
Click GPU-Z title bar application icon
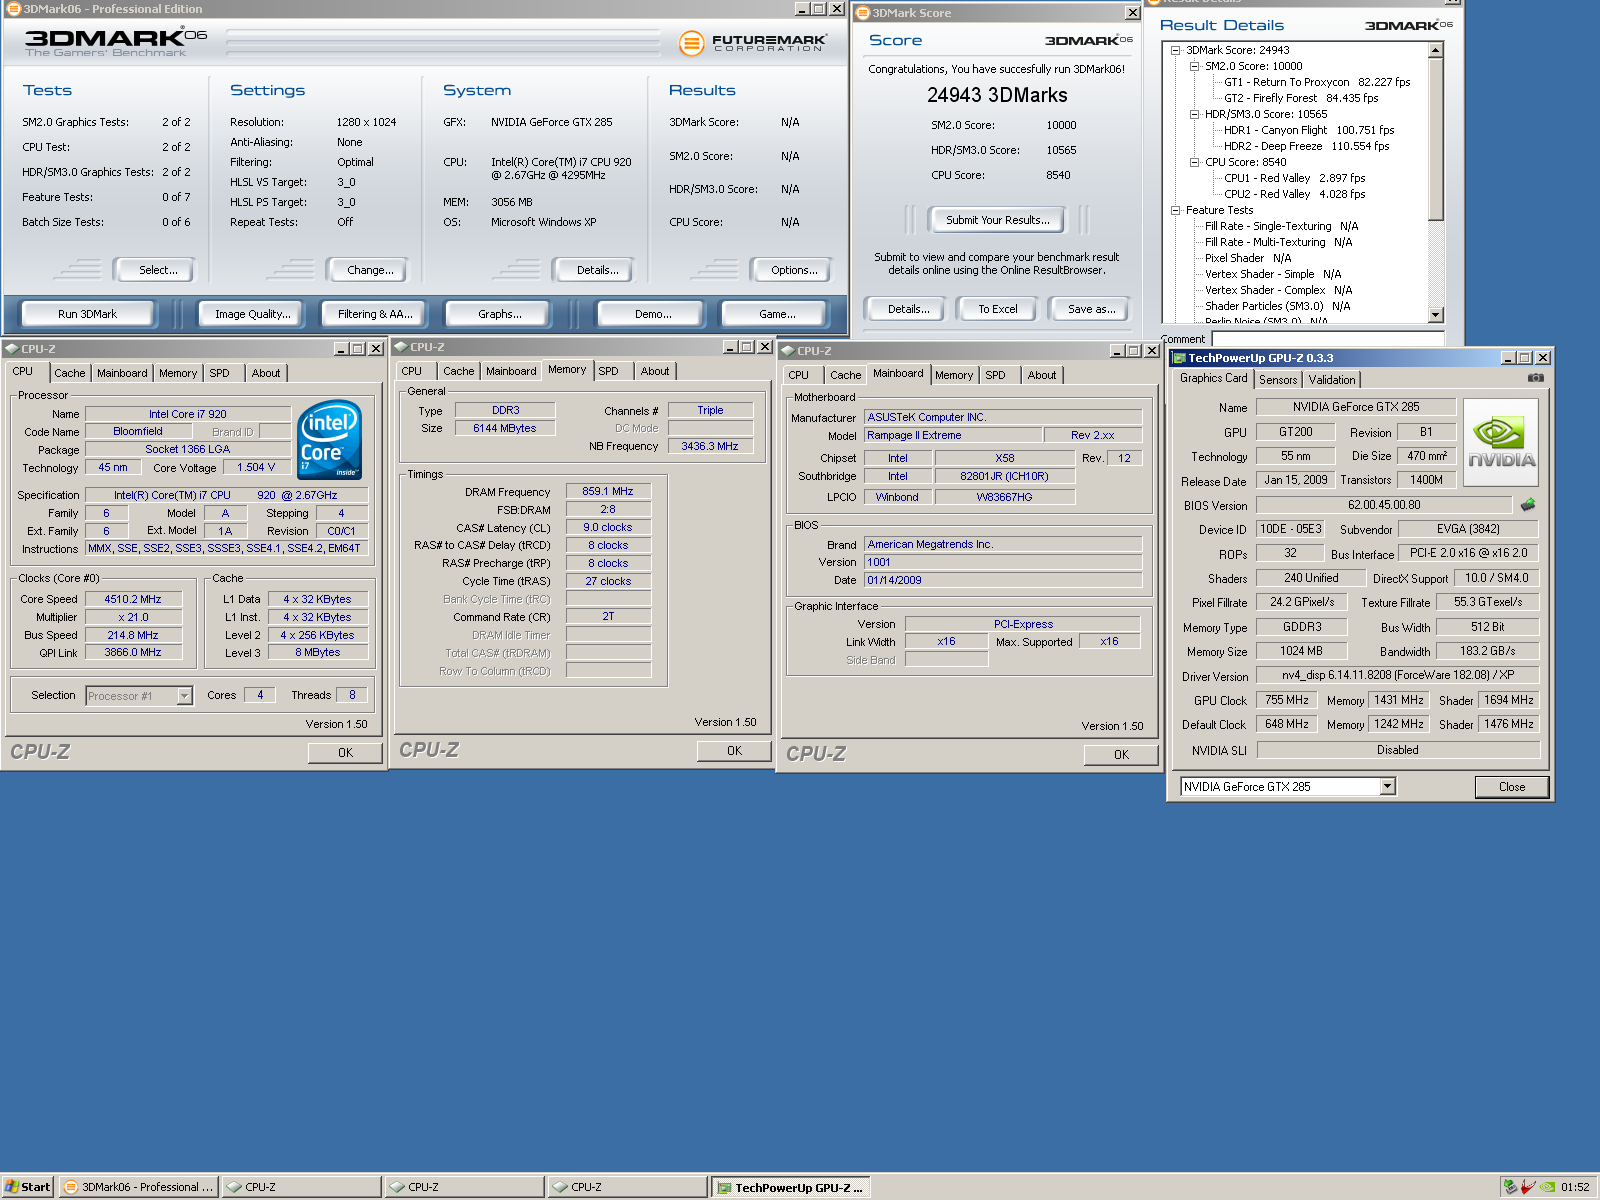tap(1179, 358)
